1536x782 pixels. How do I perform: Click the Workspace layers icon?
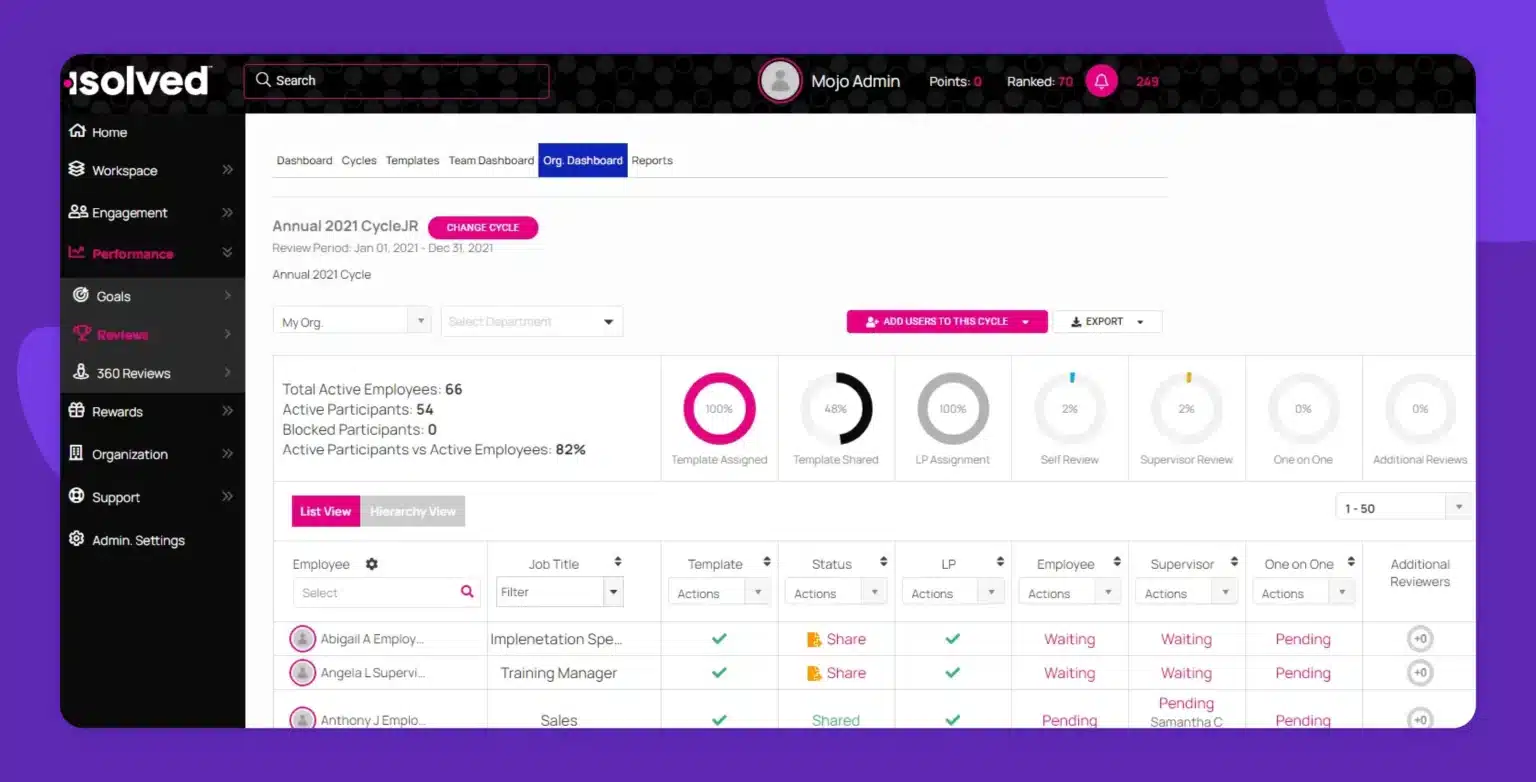tap(77, 169)
